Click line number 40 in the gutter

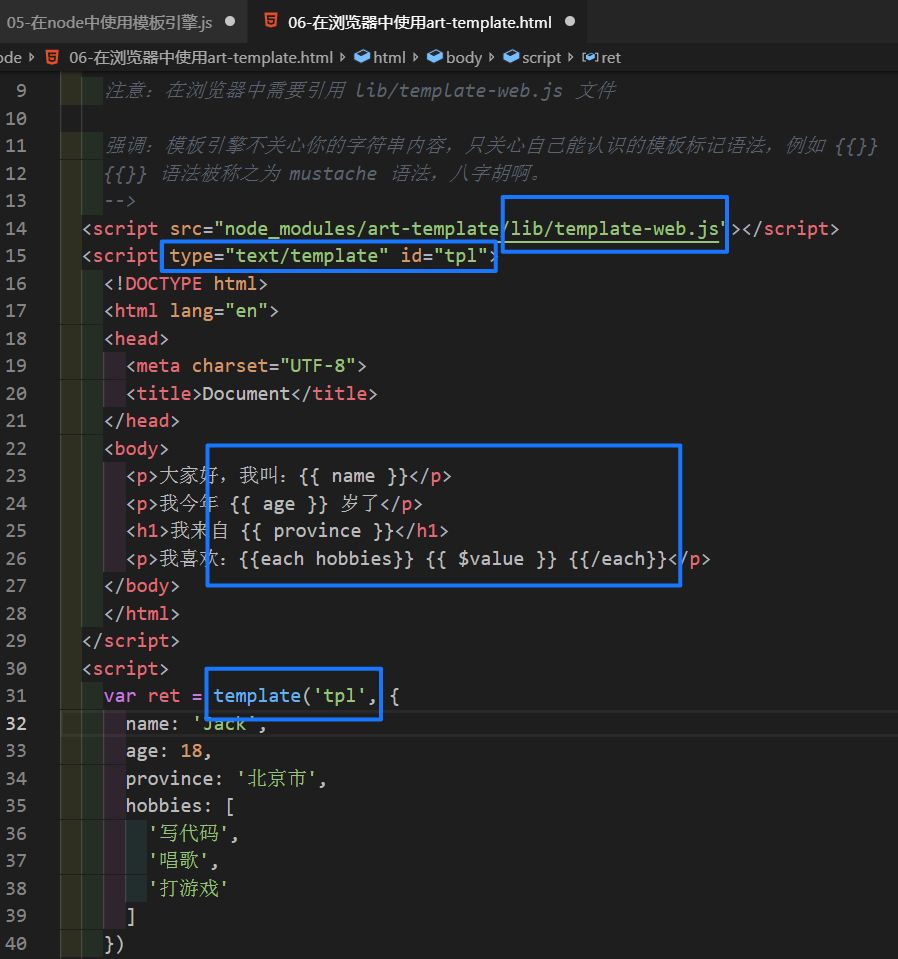click(16, 944)
